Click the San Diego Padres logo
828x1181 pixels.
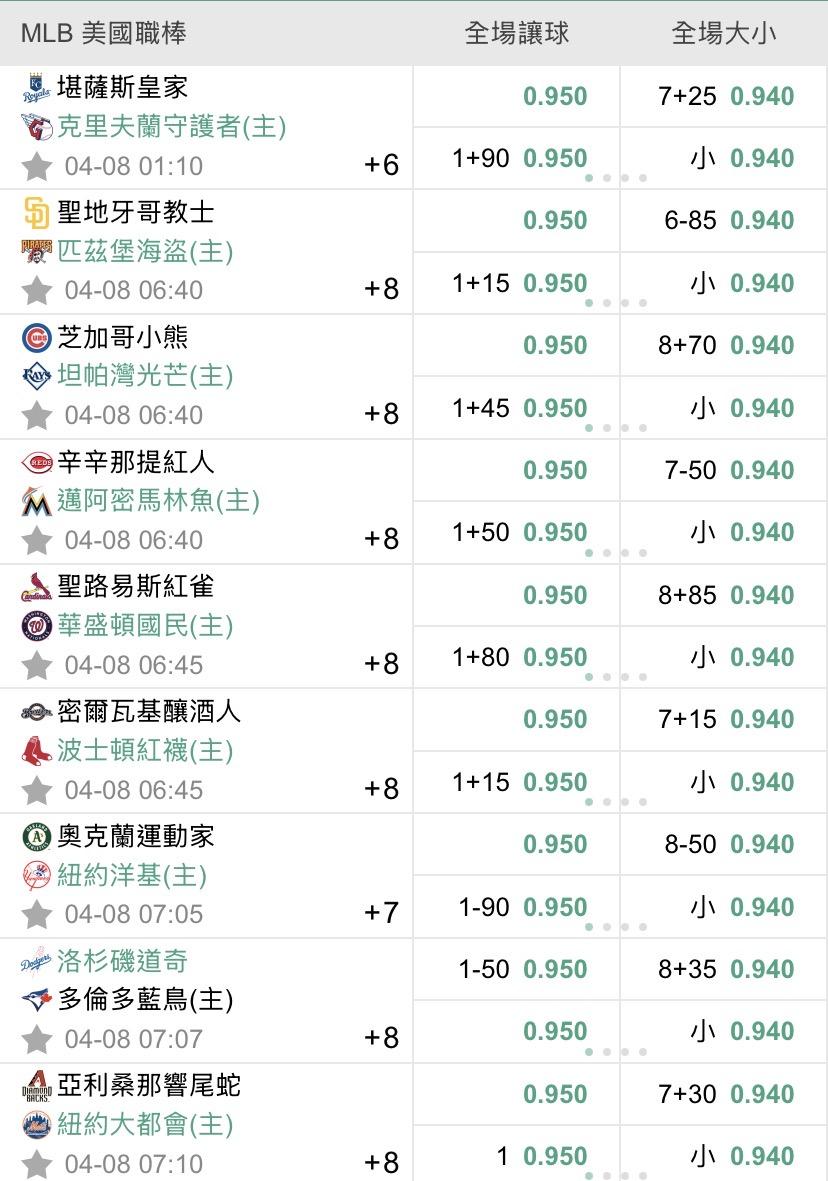36,213
